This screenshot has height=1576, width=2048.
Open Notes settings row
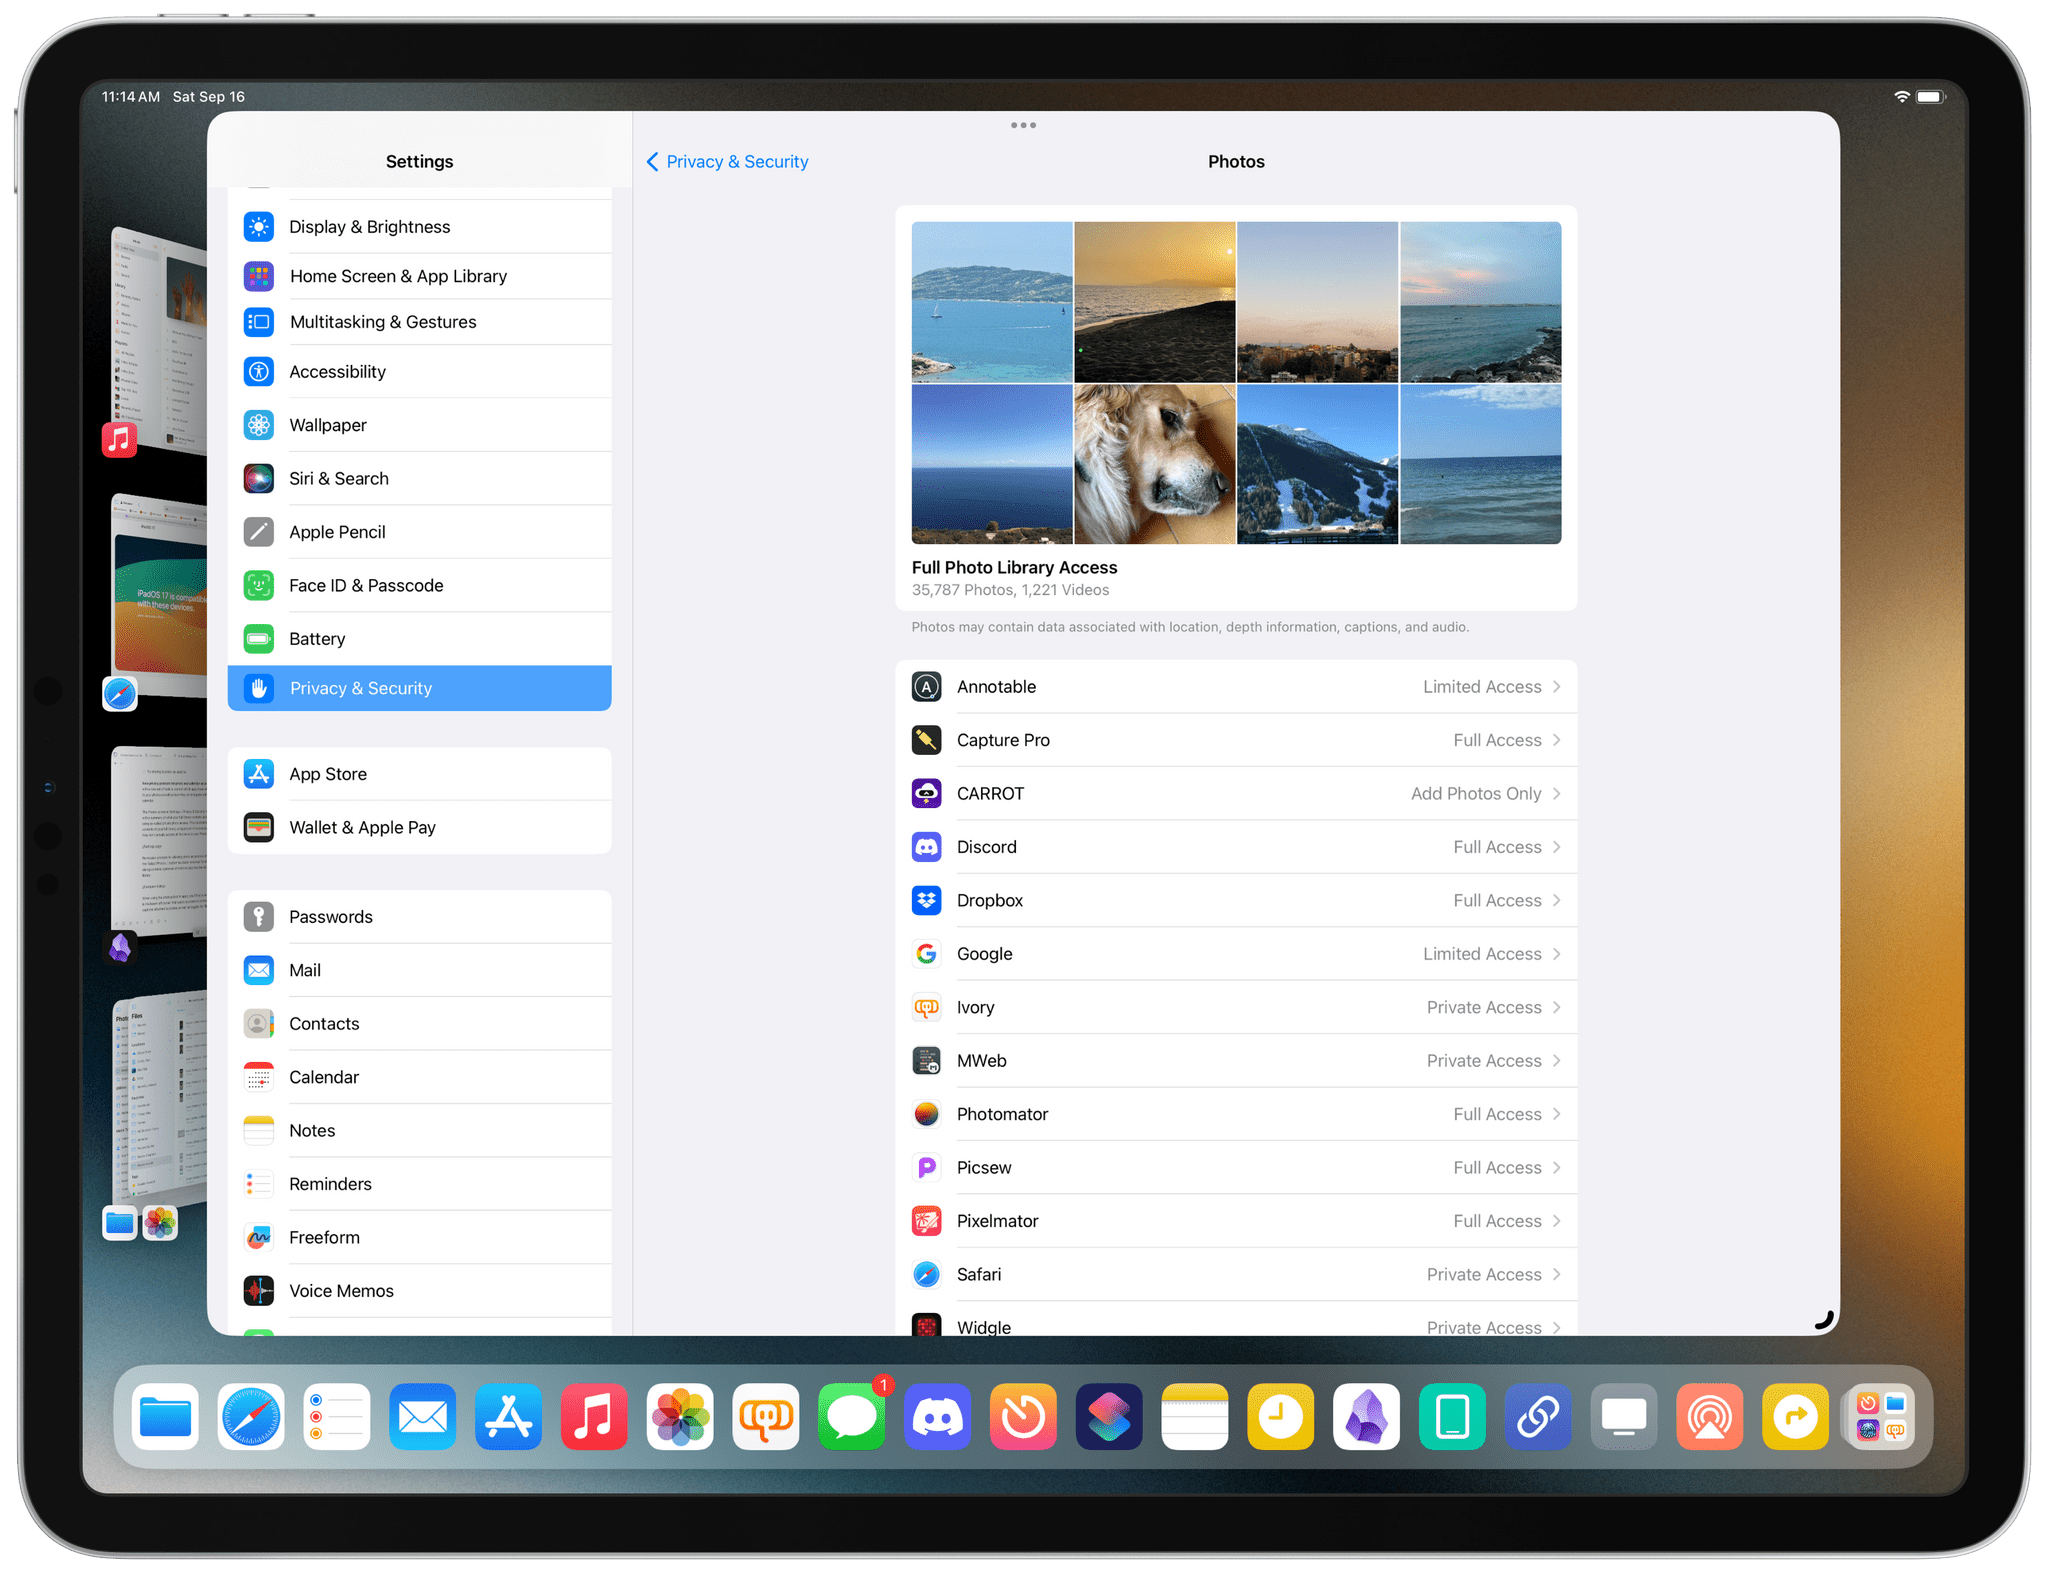(420, 1131)
